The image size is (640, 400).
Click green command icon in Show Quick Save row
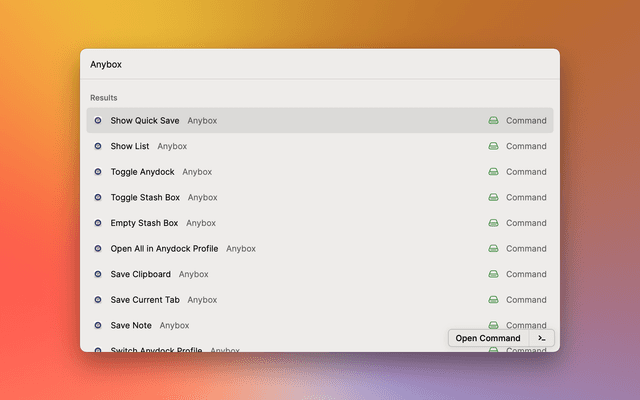[x=493, y=121]
